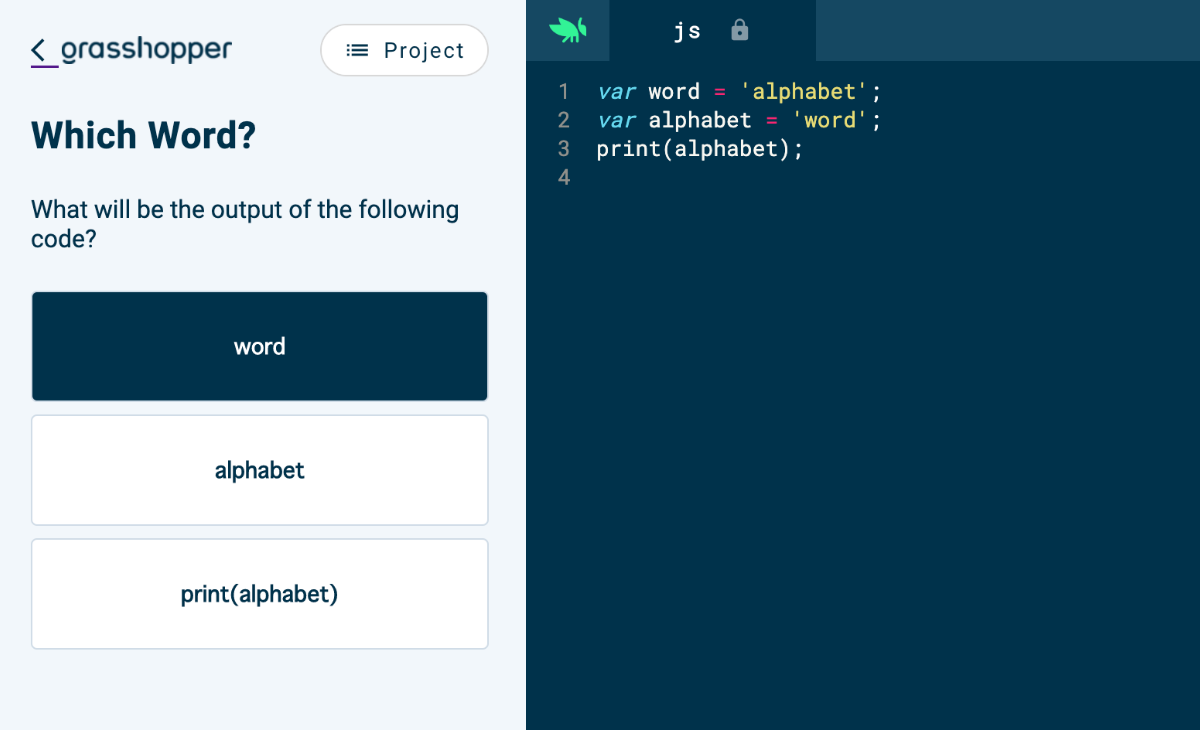Screen dimensions: 1200x730
Task: Click the list icon in Project button
Action: 357,50
